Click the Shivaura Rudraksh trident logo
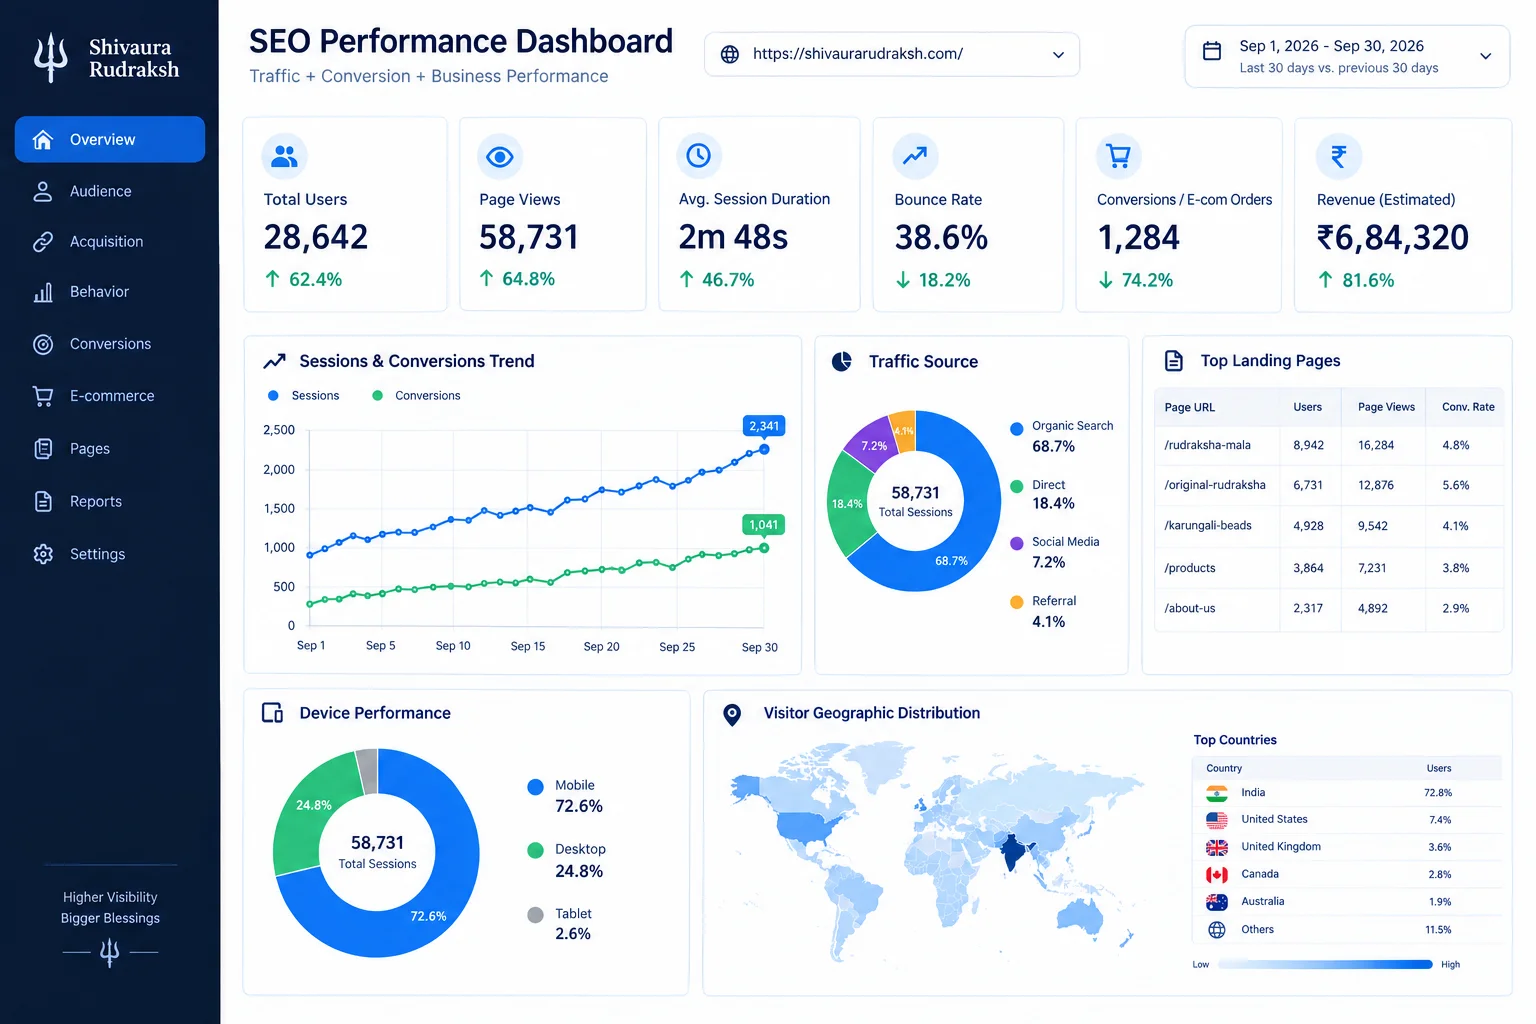This screenshot has width=1536, height=1024. click(x=51, y=58)
